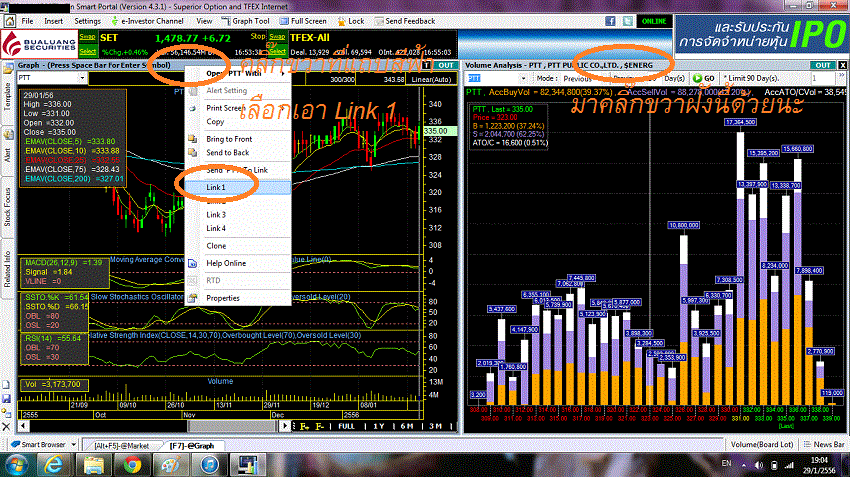Choose Copy from context menu
850x477 pixels.
point(215,121)
